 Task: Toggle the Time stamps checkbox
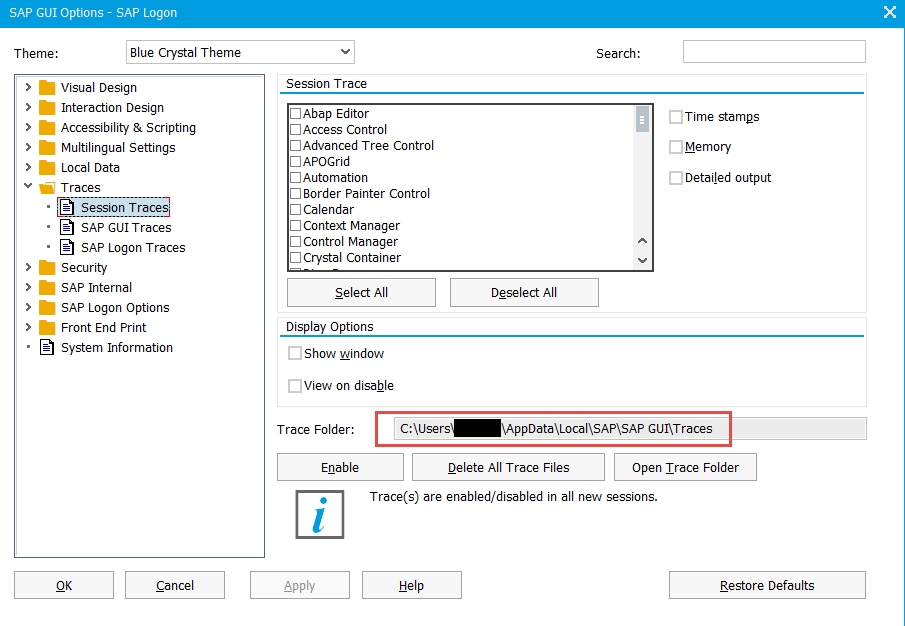tap(676, 117)
